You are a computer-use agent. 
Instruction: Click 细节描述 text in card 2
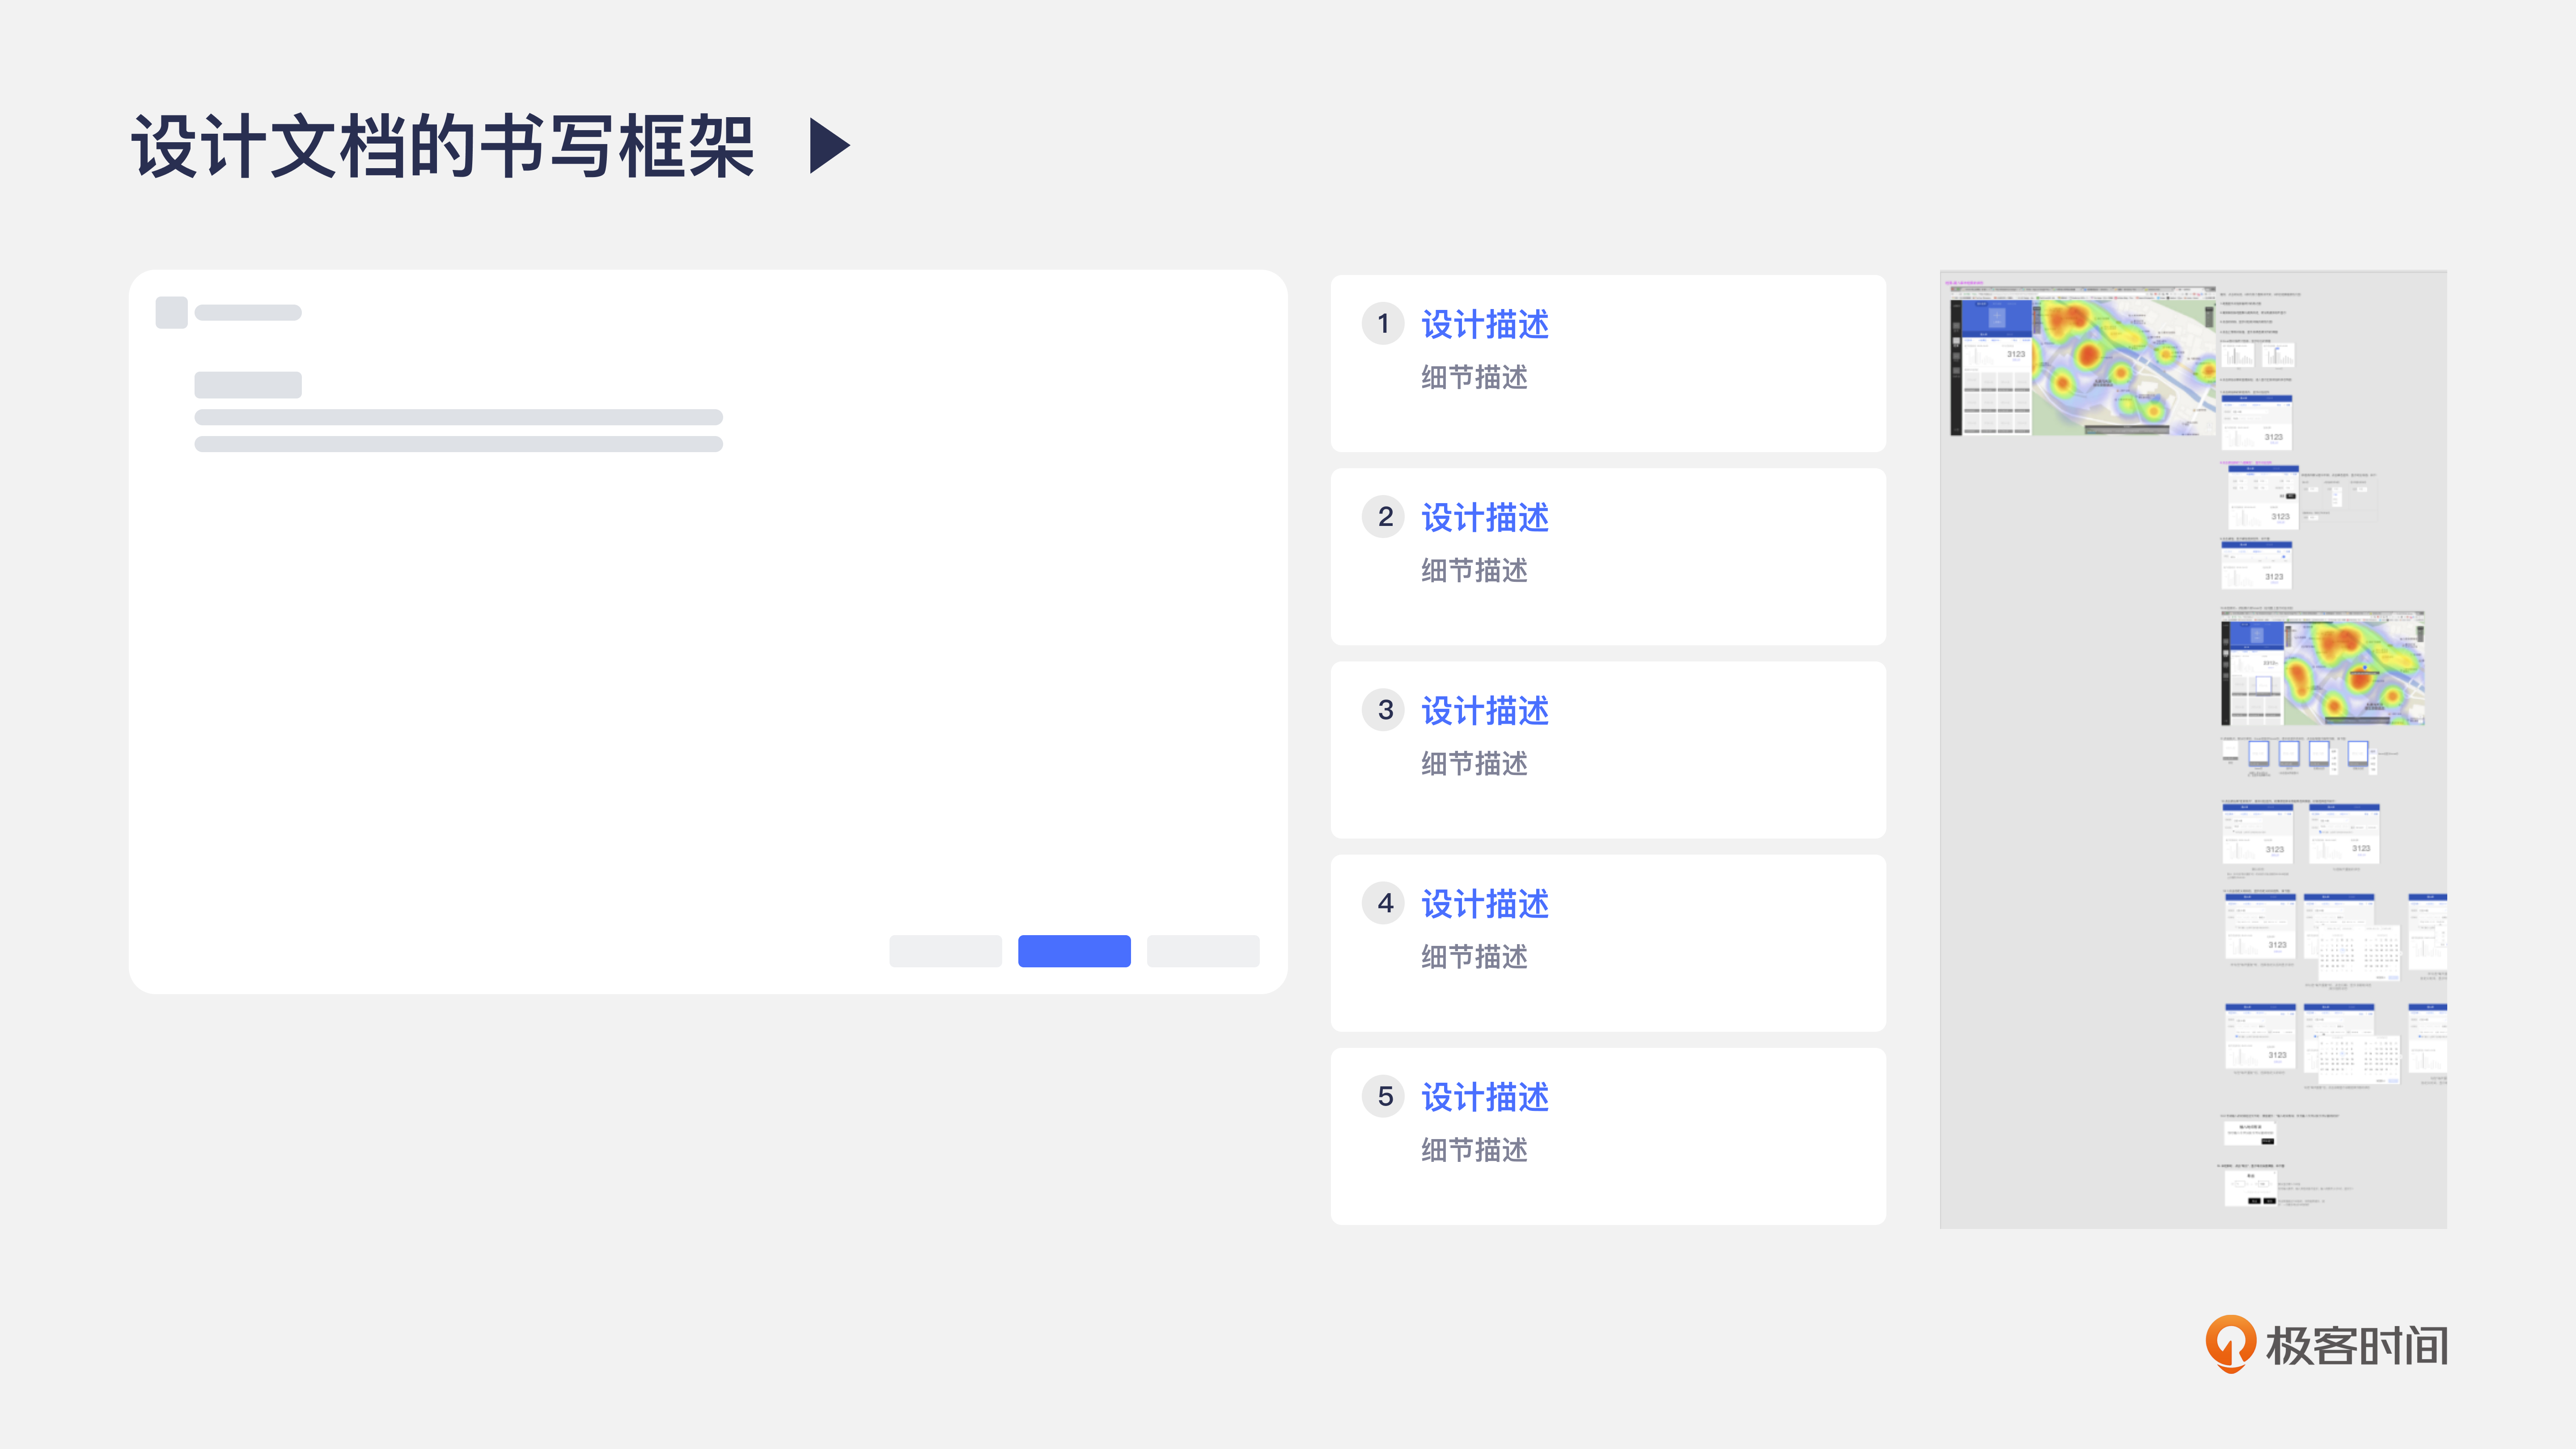click(1474, 570)
